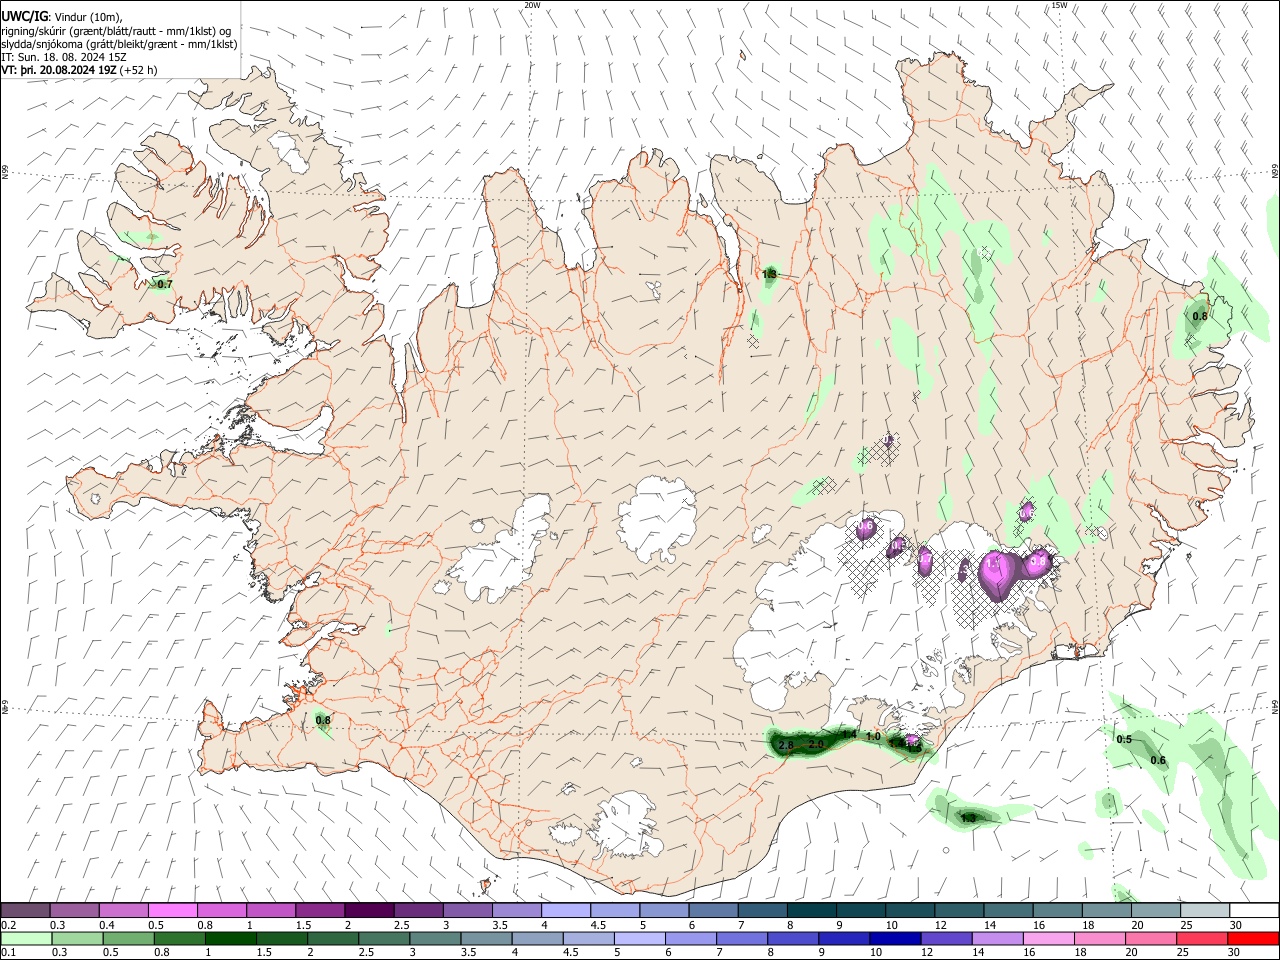Click the 0.1 label on the rain scale

point(9,953)
